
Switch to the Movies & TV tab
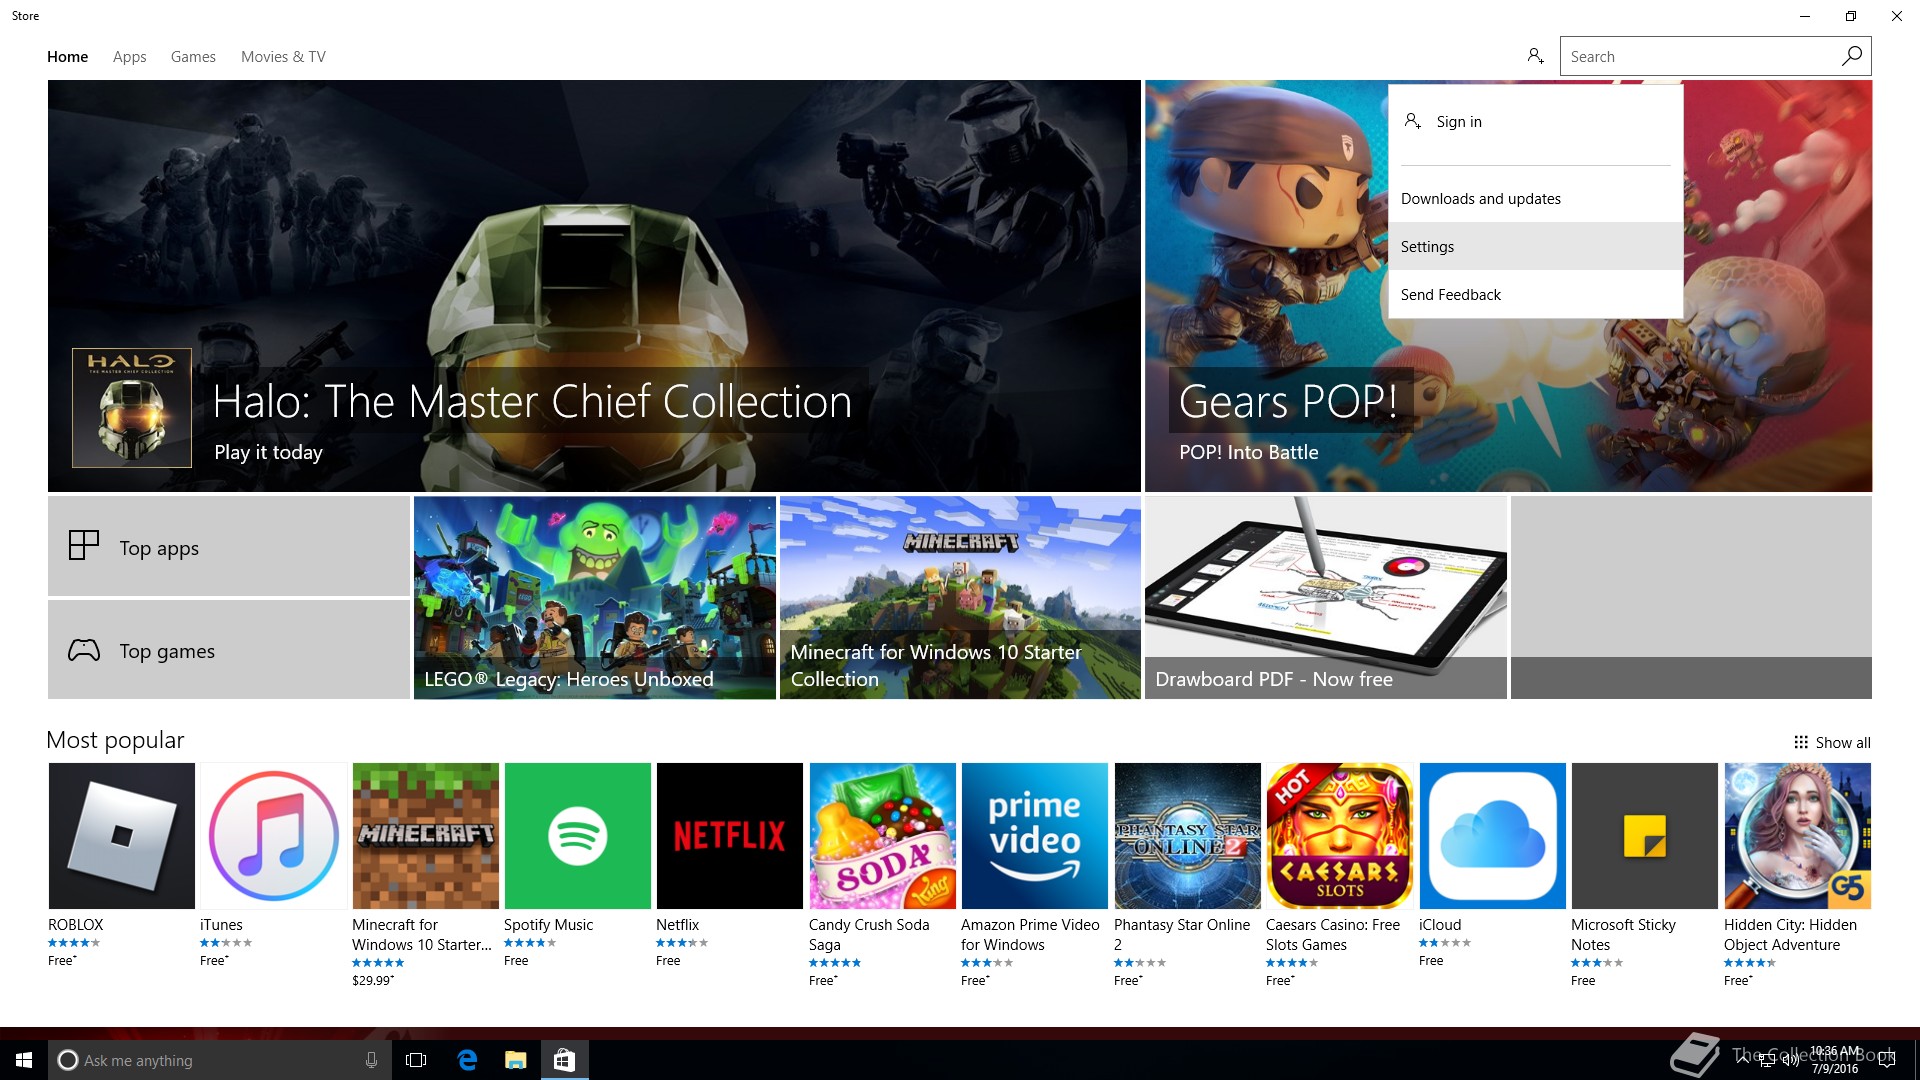click(283, 57)
